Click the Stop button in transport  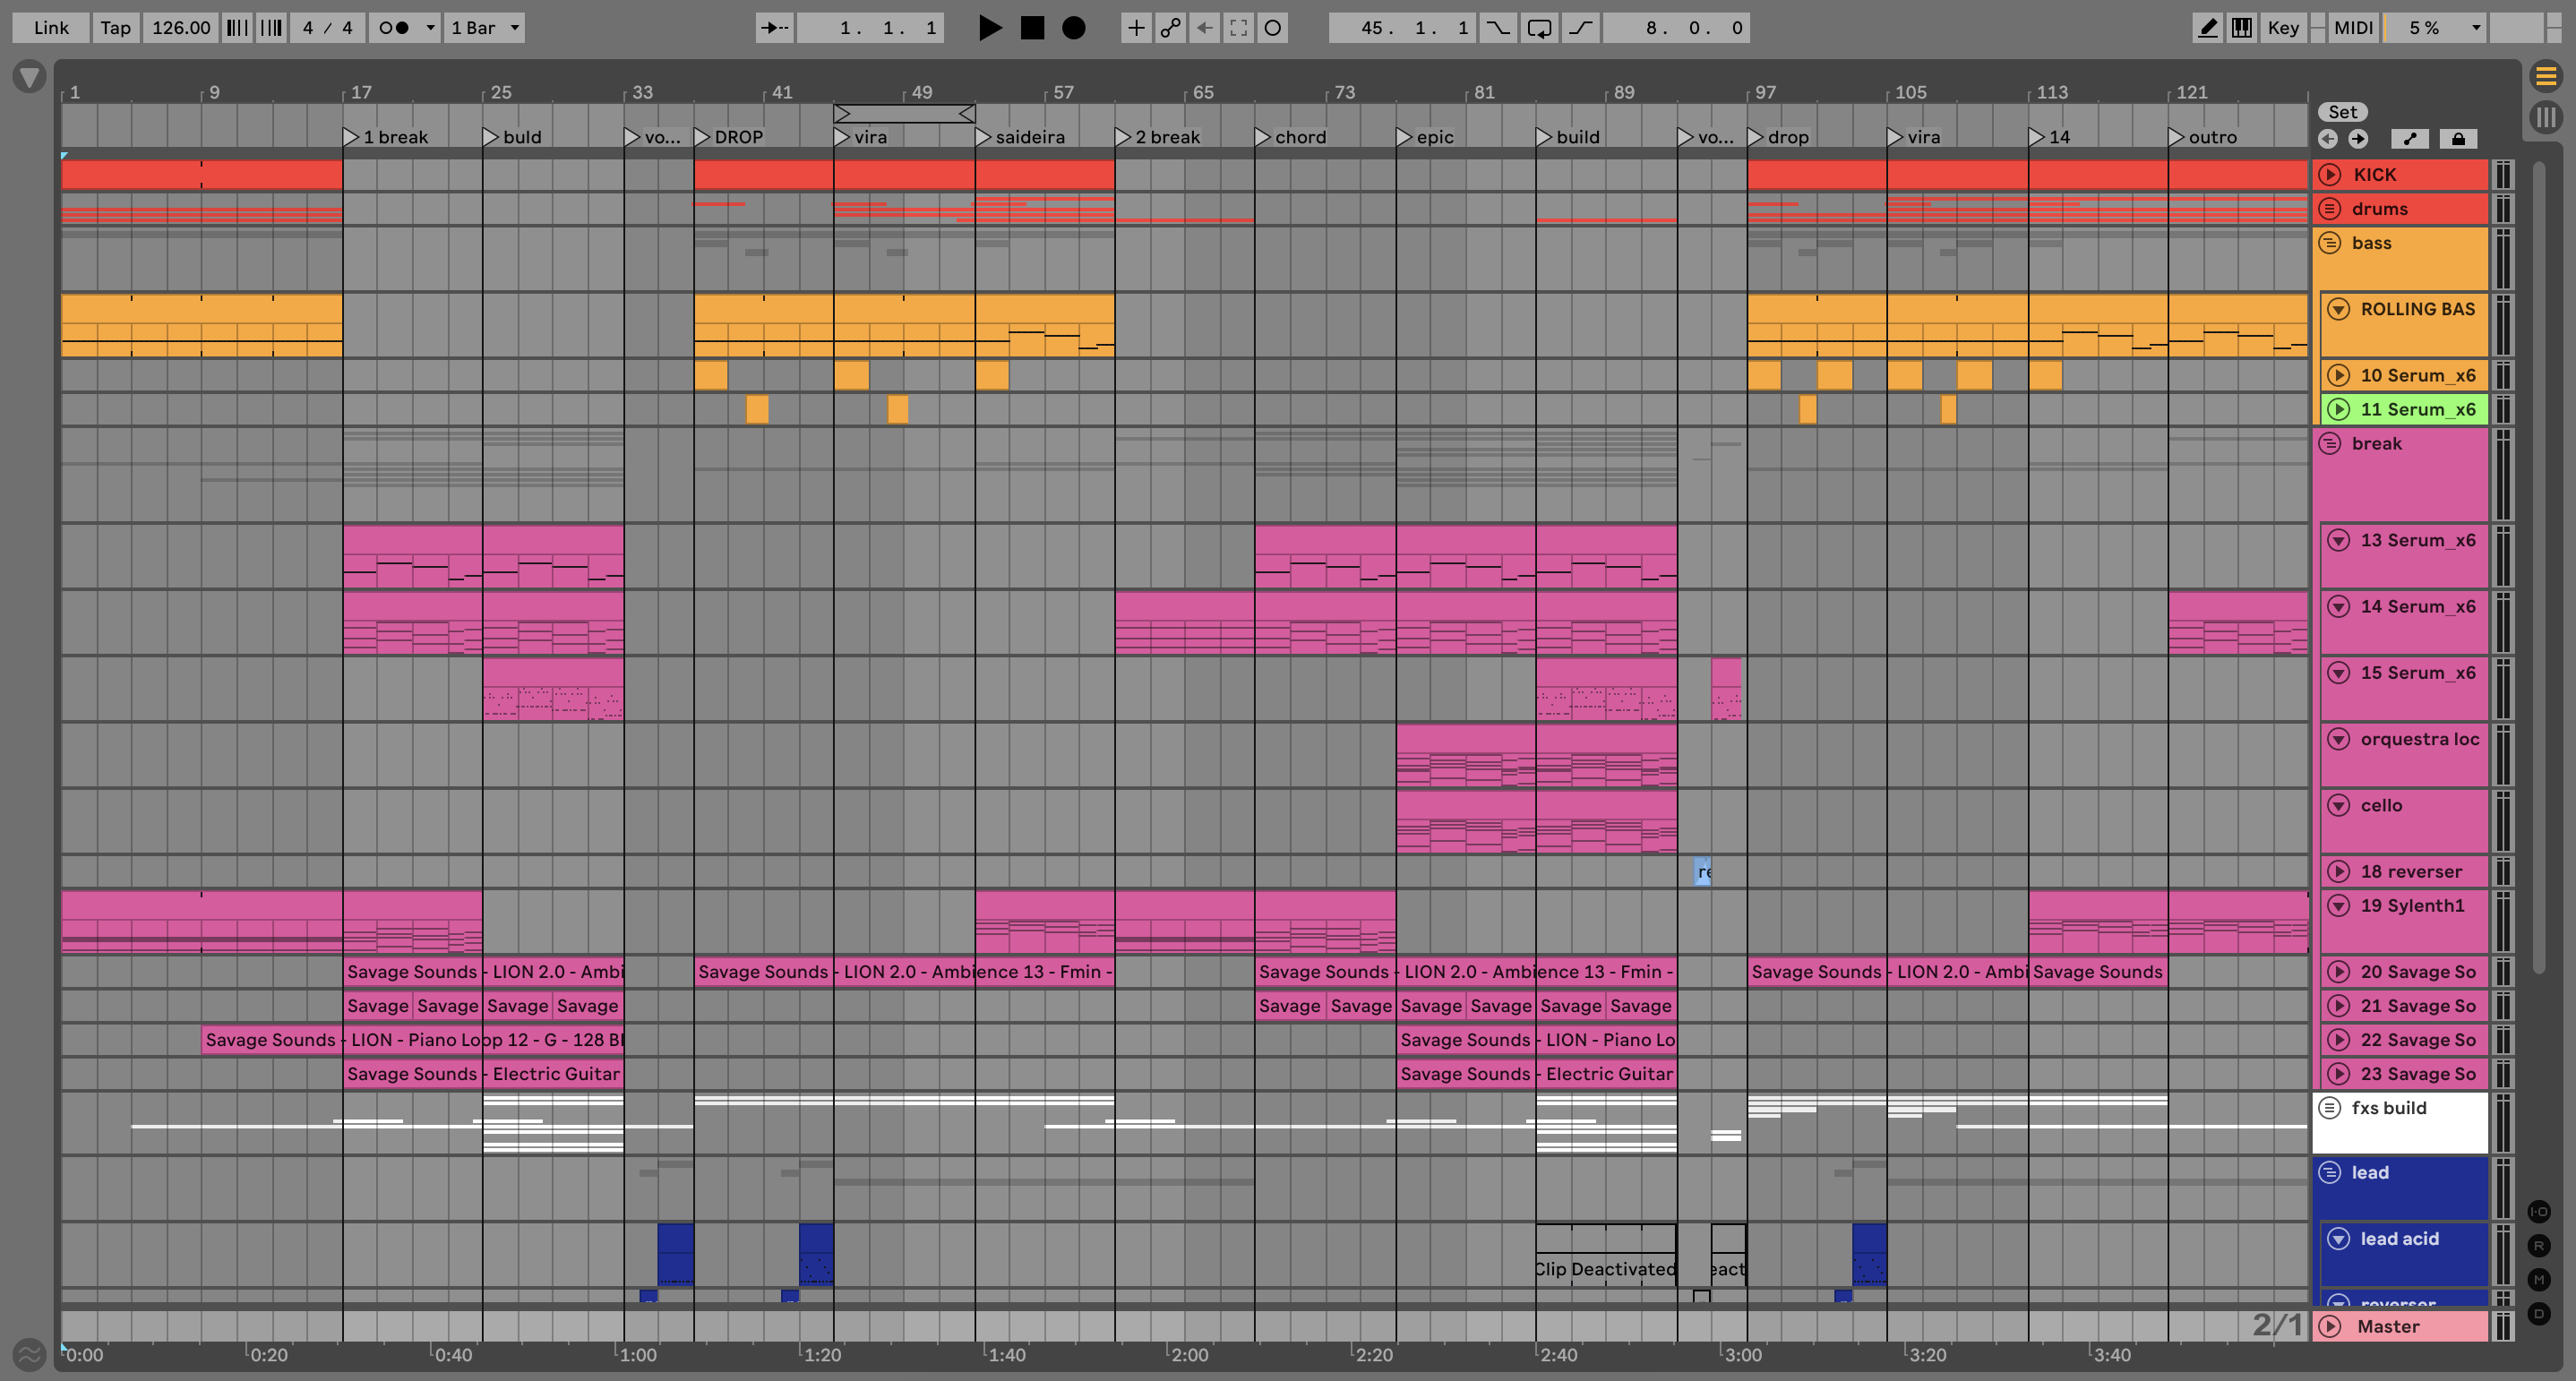coord(1032,28)
